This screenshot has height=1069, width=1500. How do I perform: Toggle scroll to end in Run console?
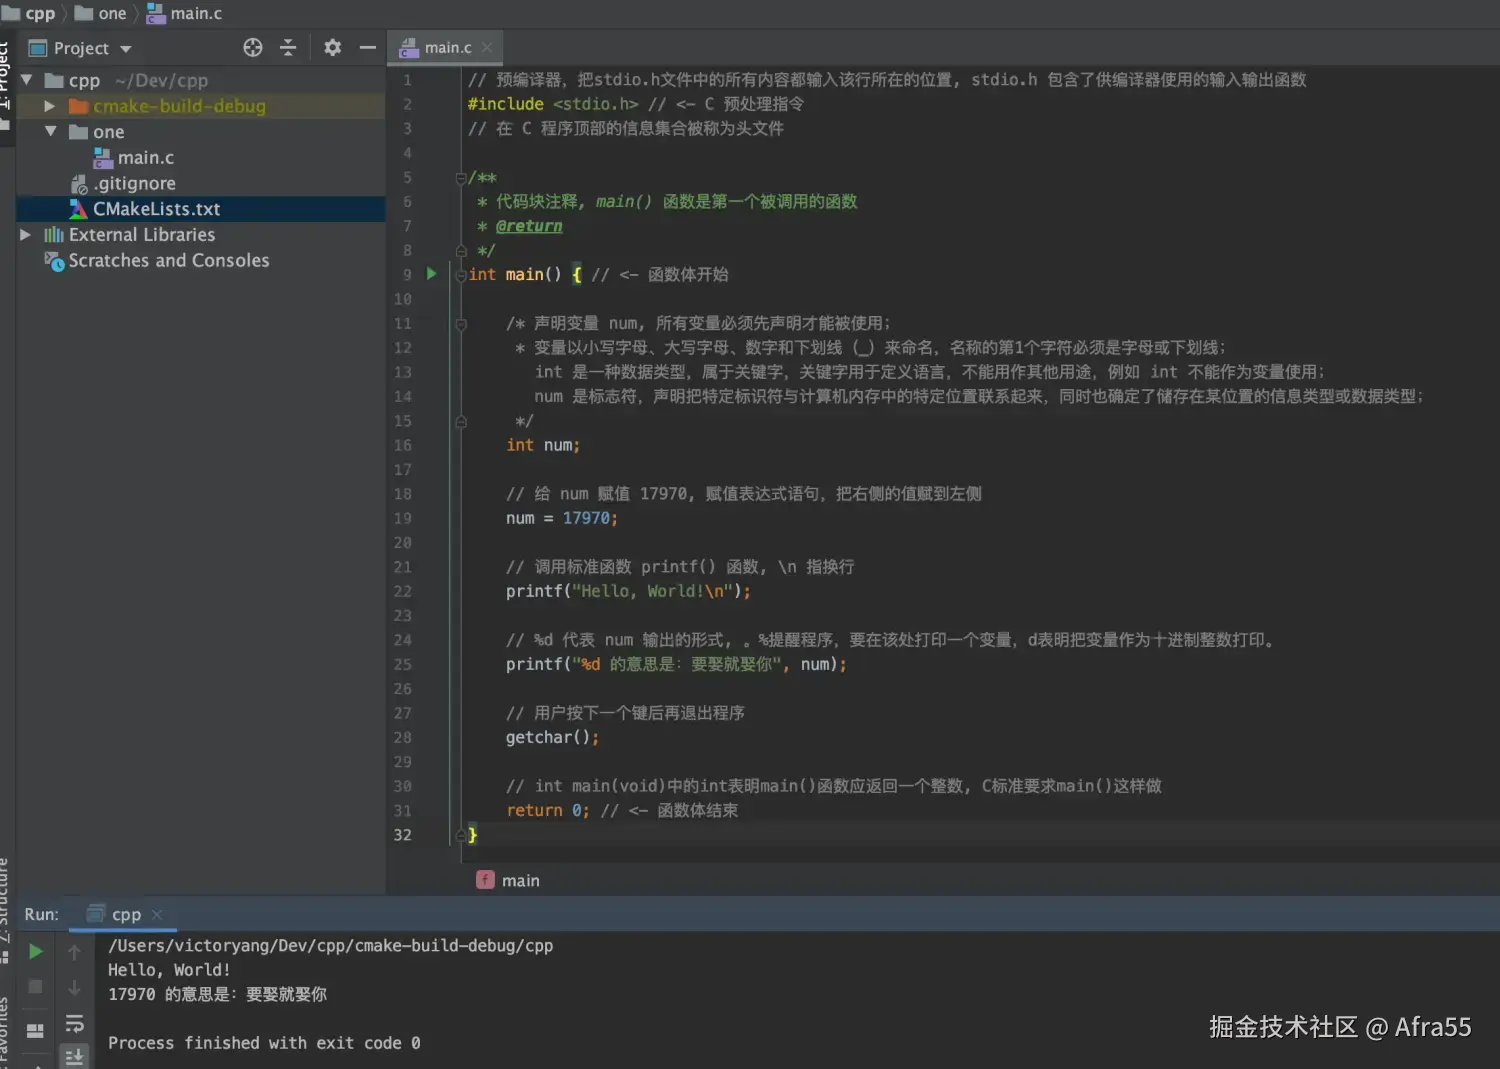(x=74, y=1056)
